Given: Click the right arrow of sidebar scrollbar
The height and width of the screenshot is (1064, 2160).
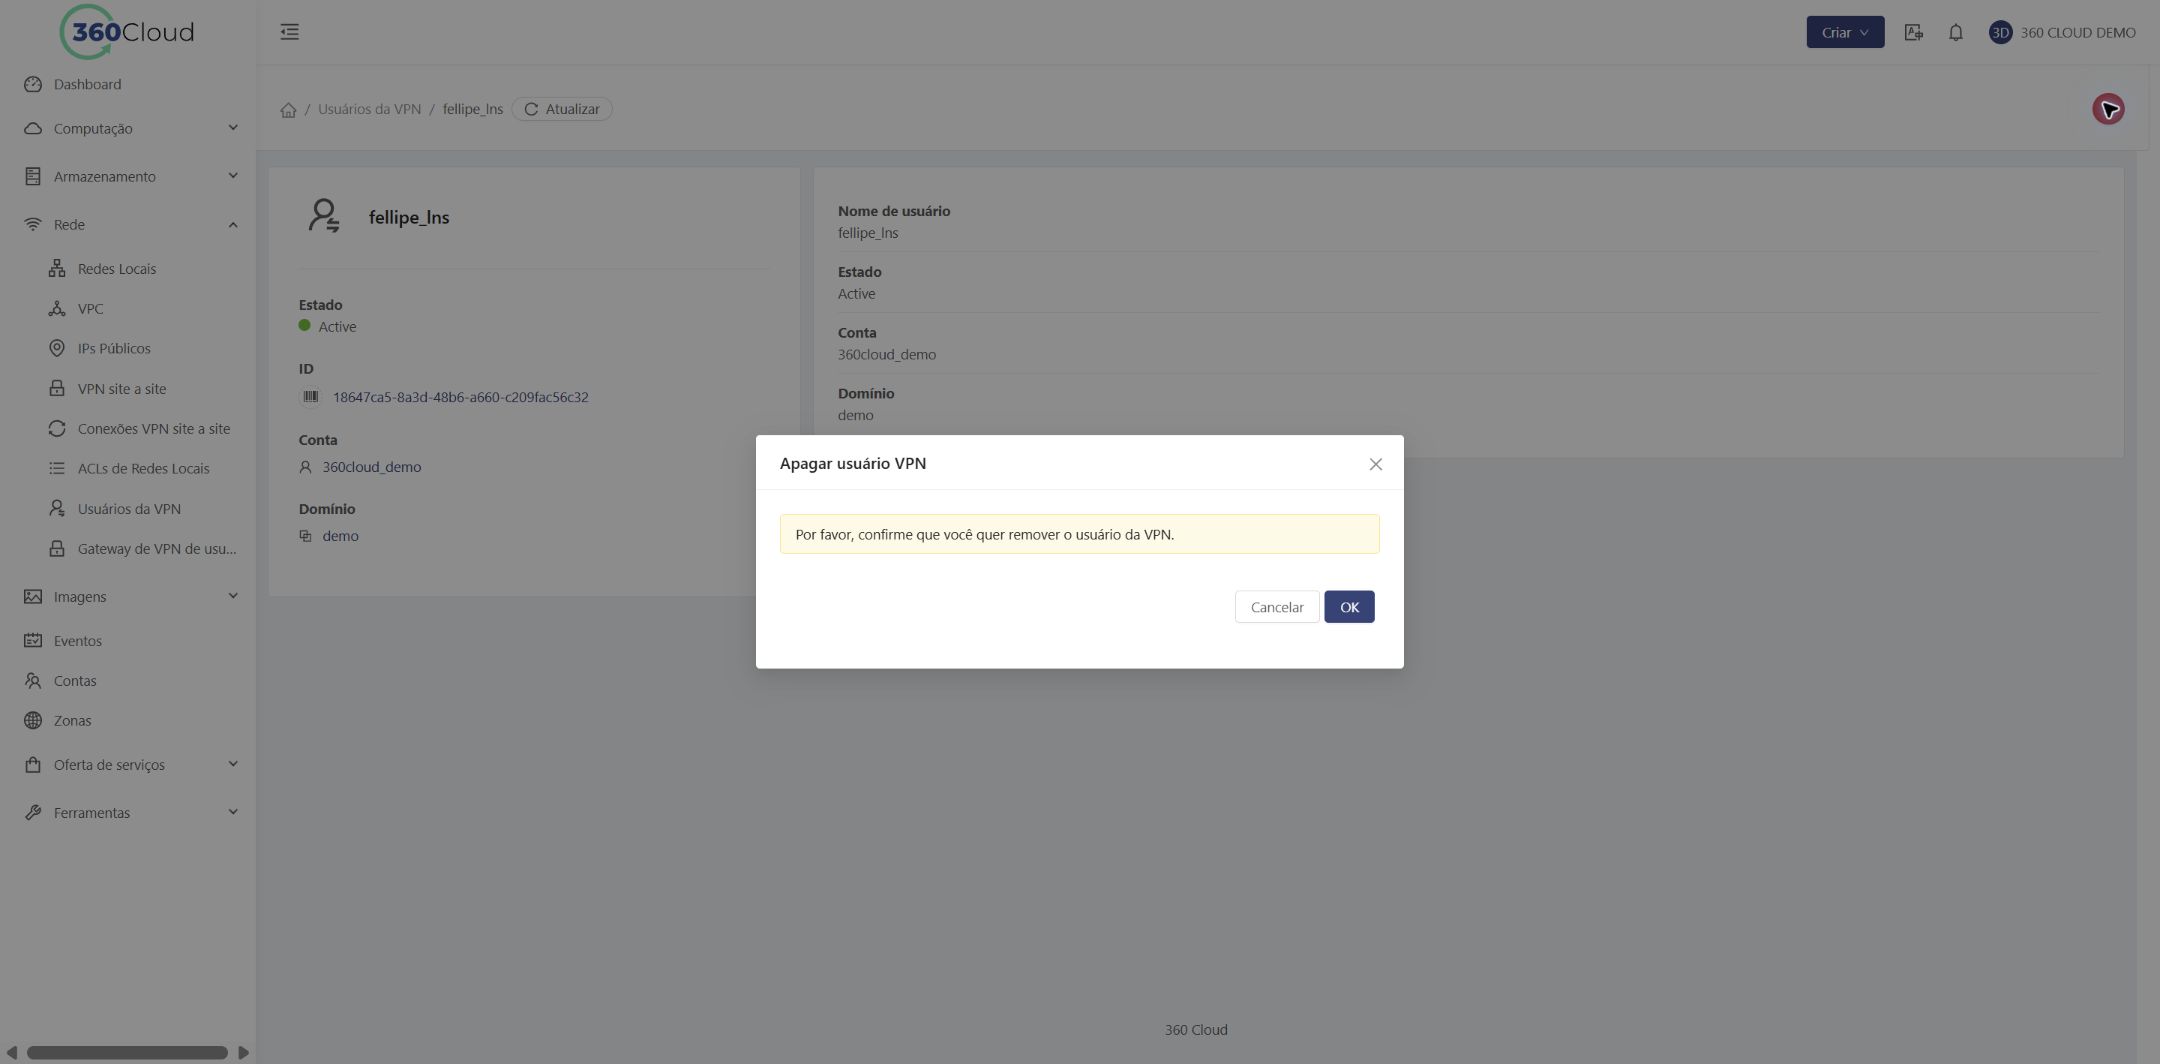Looking at the screenshot, I should click(243, 1052).
